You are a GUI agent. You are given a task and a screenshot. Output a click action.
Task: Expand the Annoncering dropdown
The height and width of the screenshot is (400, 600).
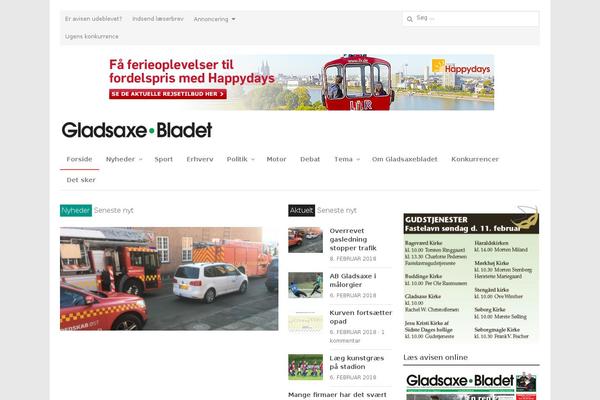[x=214, y=19]
